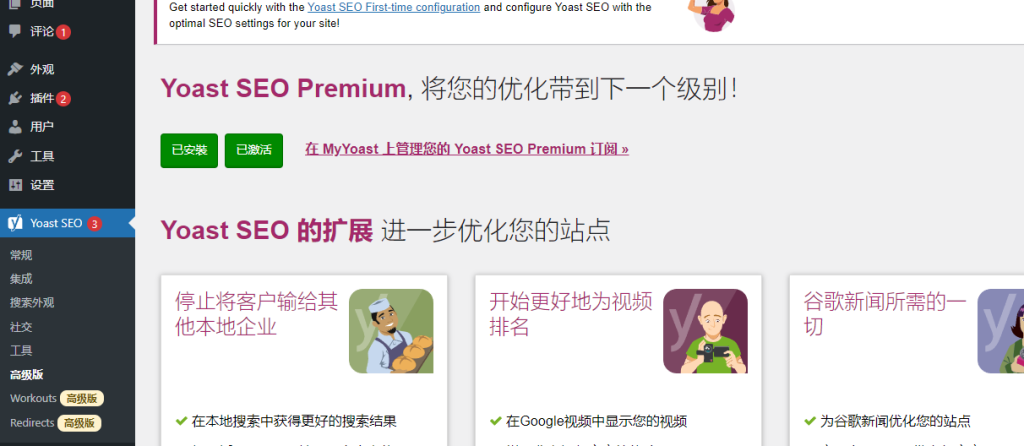This screenshot has height=446, width=1024.
Task: Open the 搜索外观 submenu item
Action: 32,303
